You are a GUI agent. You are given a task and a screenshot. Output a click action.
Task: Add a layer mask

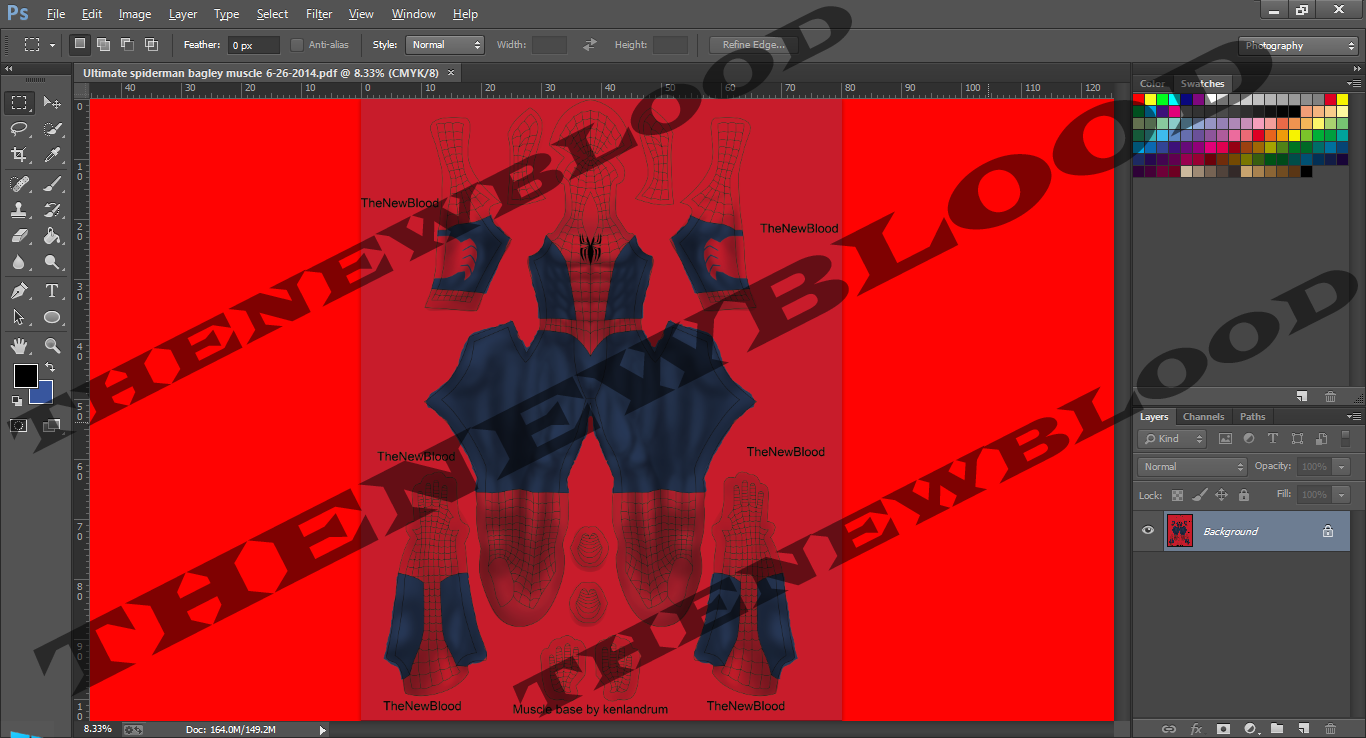(1222, 729)
